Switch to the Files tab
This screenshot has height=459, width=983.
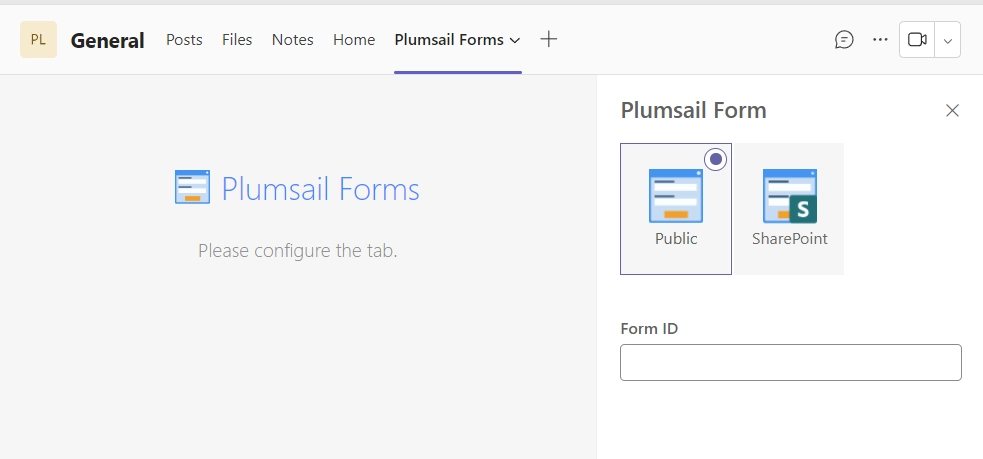tap(237, 40)
